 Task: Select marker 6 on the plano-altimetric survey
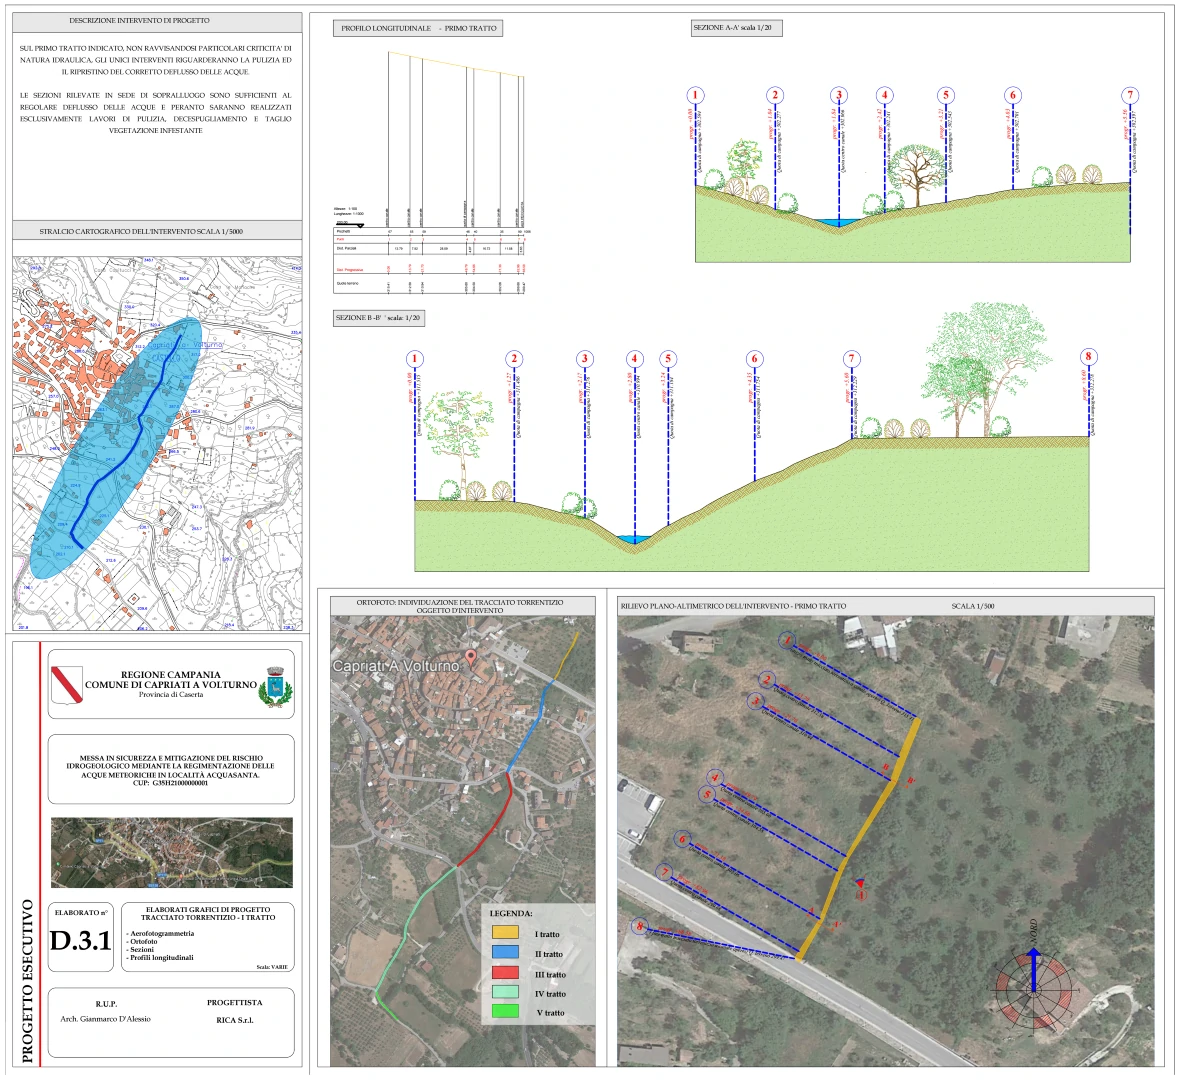tap(682, 839)
